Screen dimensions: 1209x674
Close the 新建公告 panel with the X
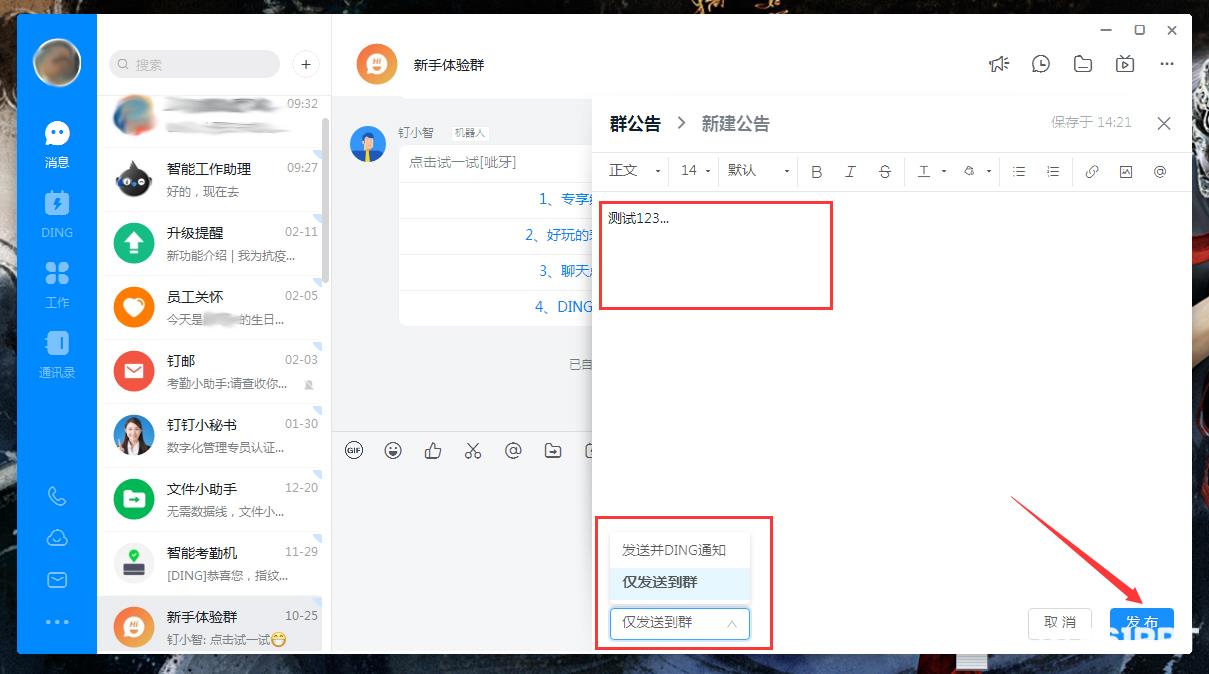tap(1164, 123)
